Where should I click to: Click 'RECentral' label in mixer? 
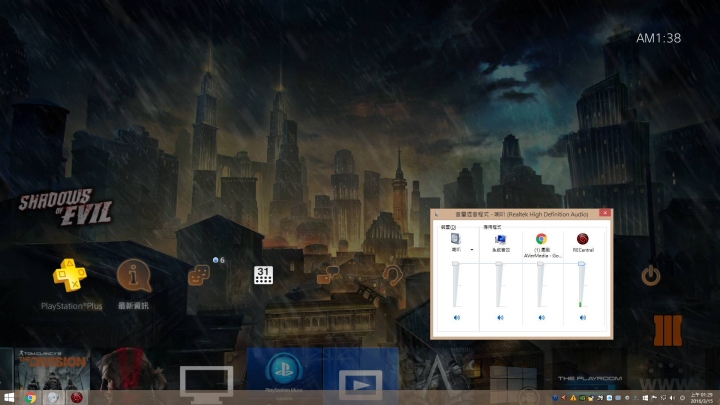tap(583, 250)
